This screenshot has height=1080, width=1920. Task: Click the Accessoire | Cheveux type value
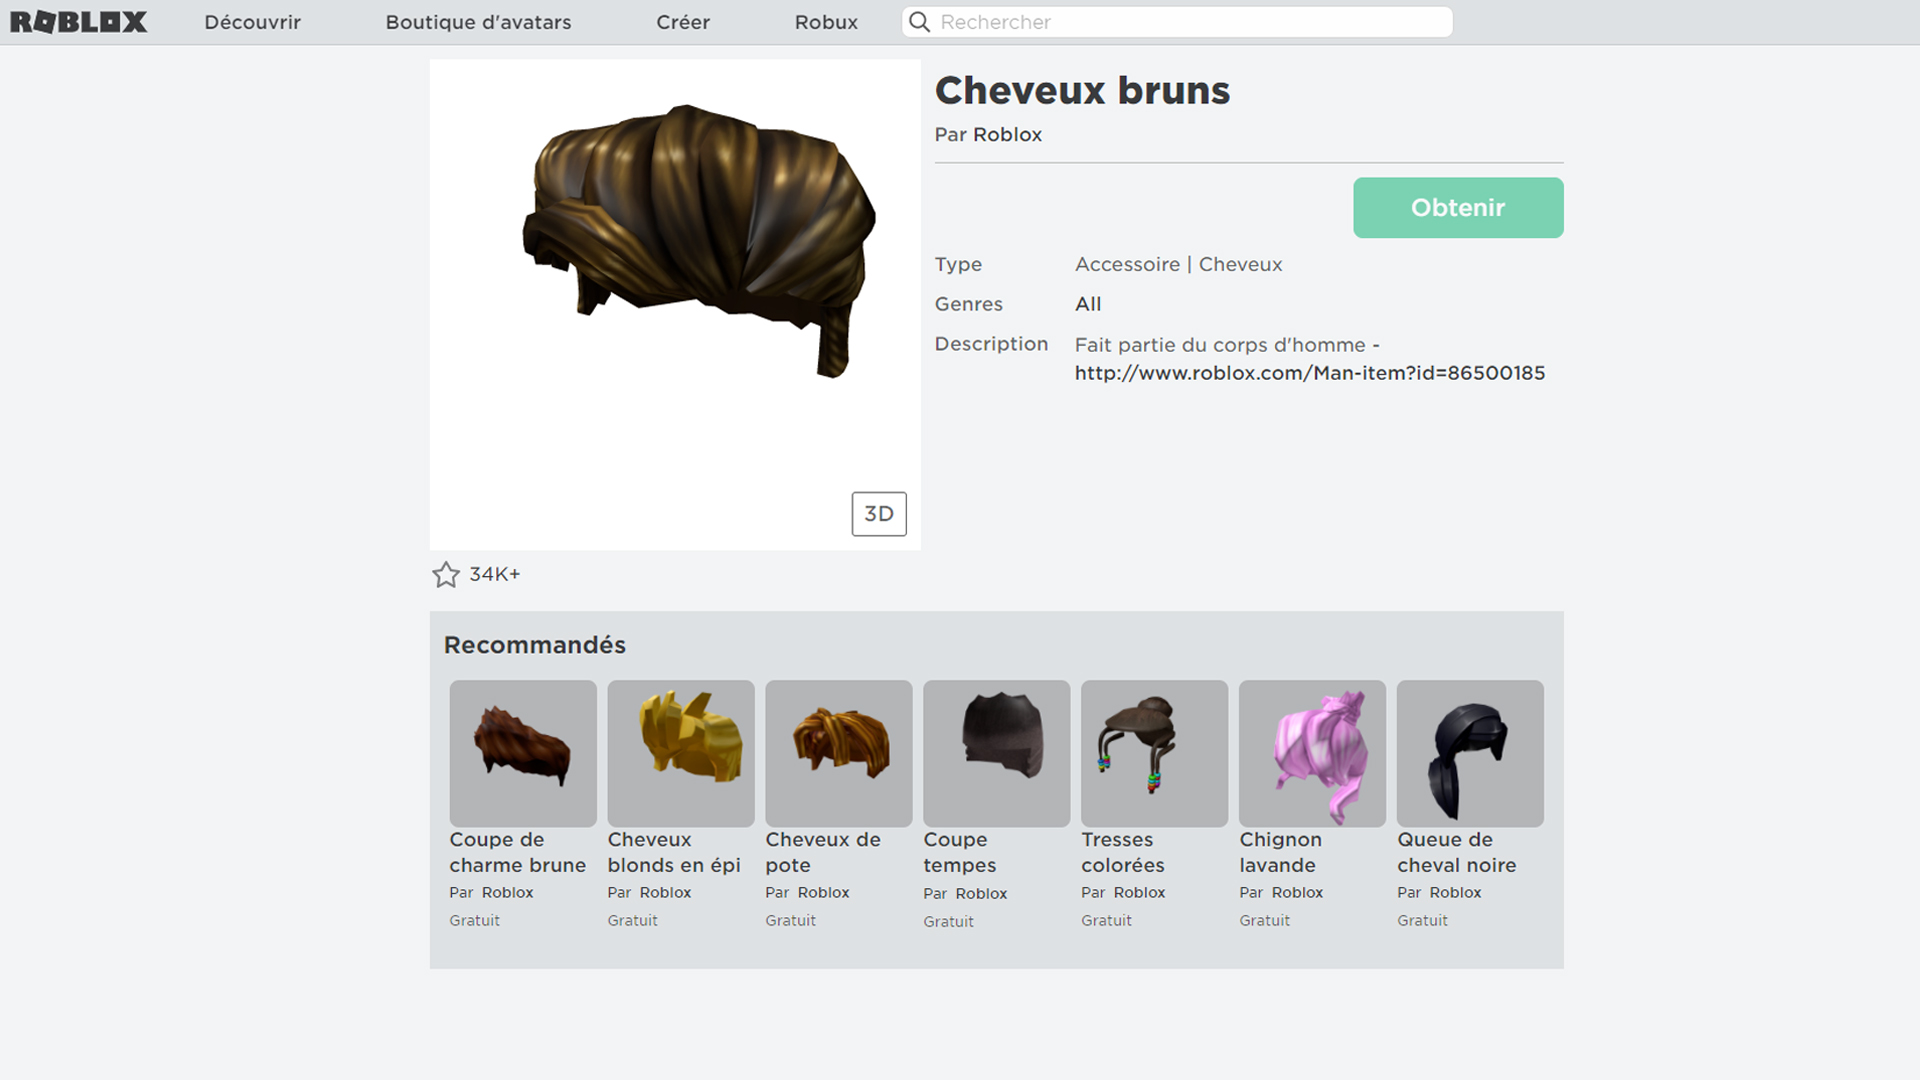point(1178,264)
